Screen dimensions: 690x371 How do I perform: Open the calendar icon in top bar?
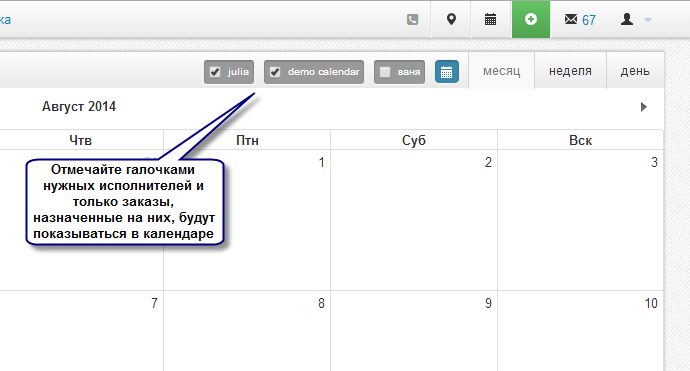(491, 19)
